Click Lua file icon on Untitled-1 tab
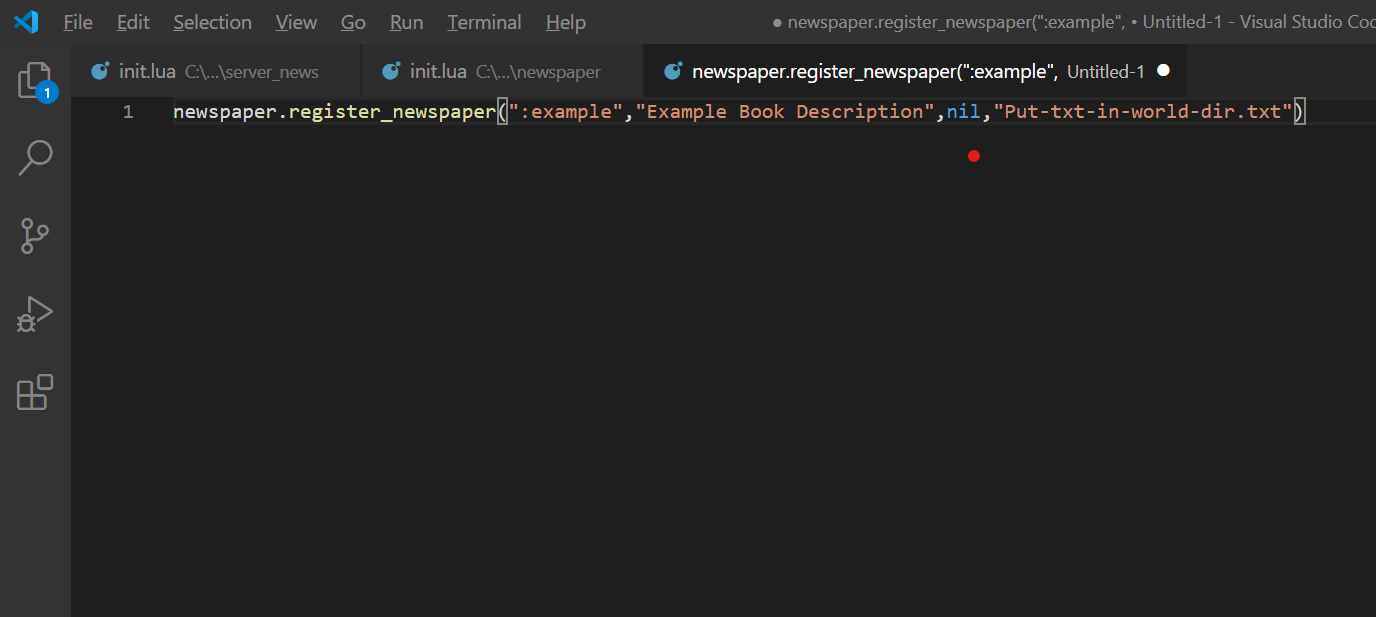The image size is (1376, 617). (674, 72)
